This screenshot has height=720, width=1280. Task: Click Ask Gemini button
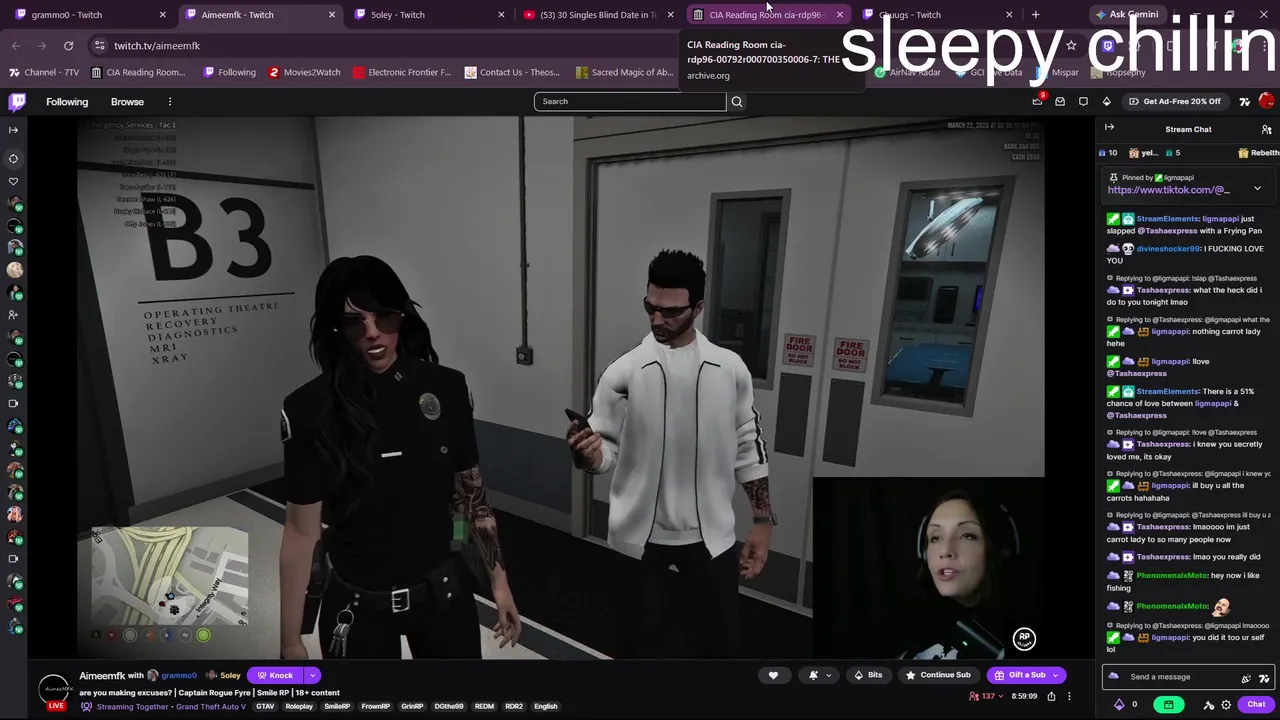tap(1126, 15)
